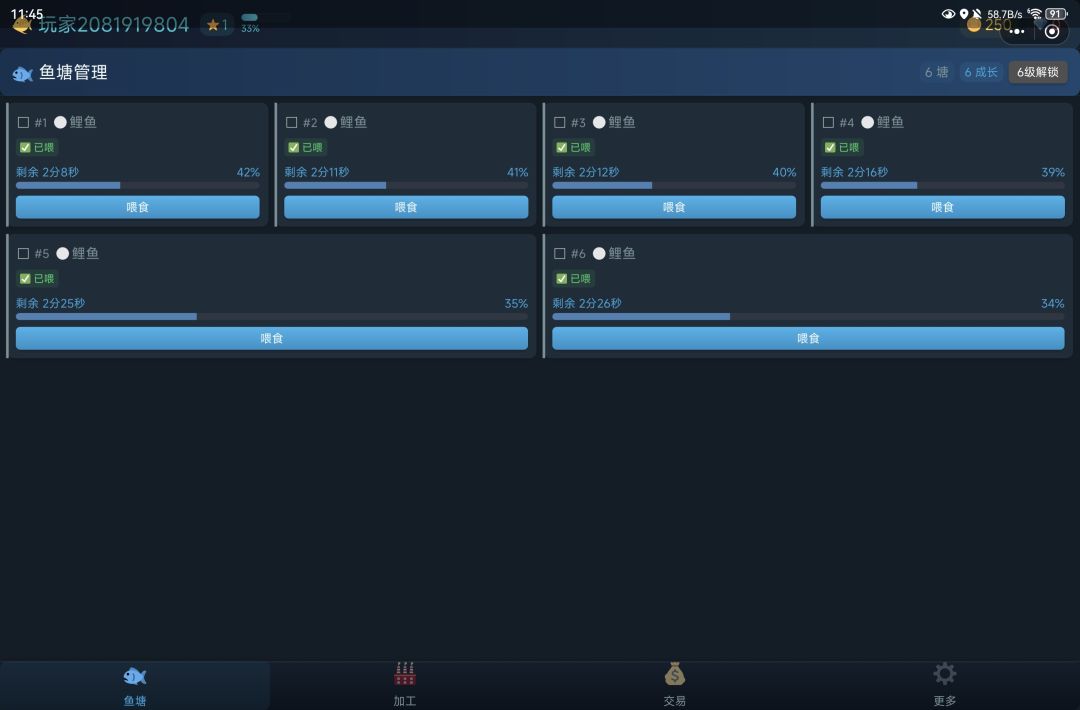Screen dimensions: 1080x710
Task: Click the 39% progress value
Action: (x=1052, y=172)
